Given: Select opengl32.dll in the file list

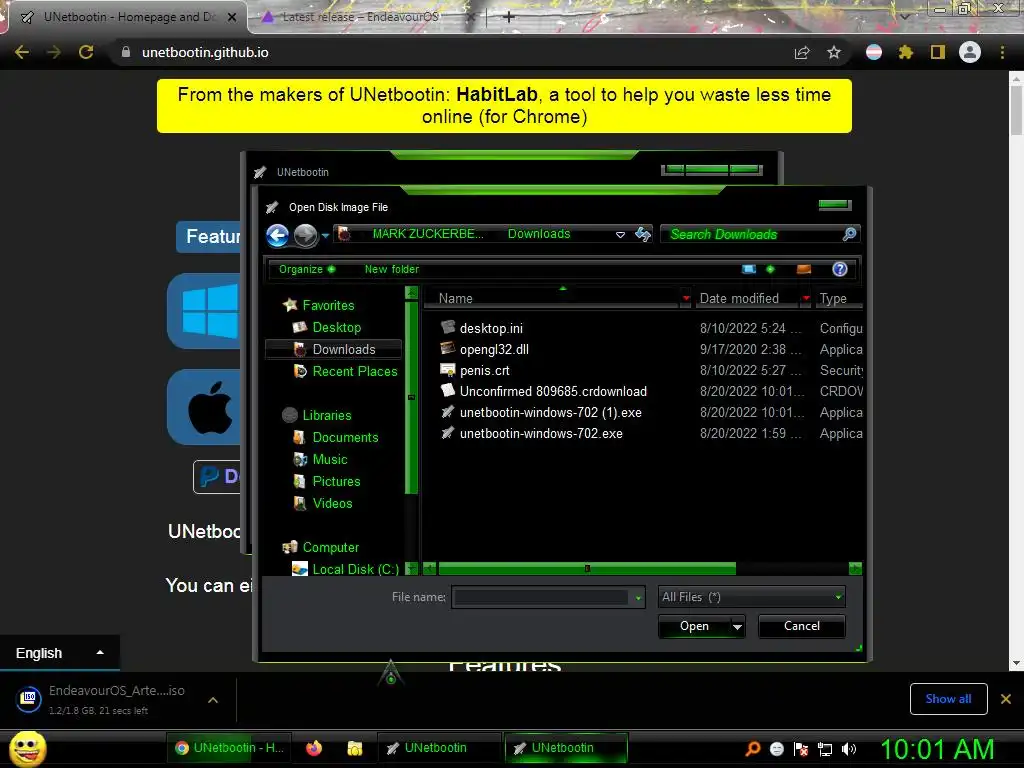Looking at the screenshot, I should coord(494,349).
